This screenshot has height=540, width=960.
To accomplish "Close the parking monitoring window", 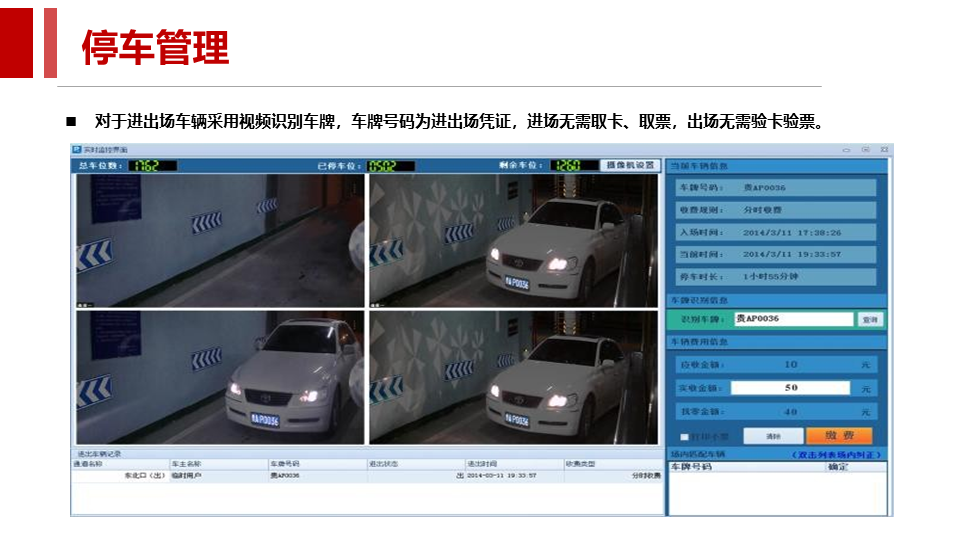I will [x=882, y=149].
